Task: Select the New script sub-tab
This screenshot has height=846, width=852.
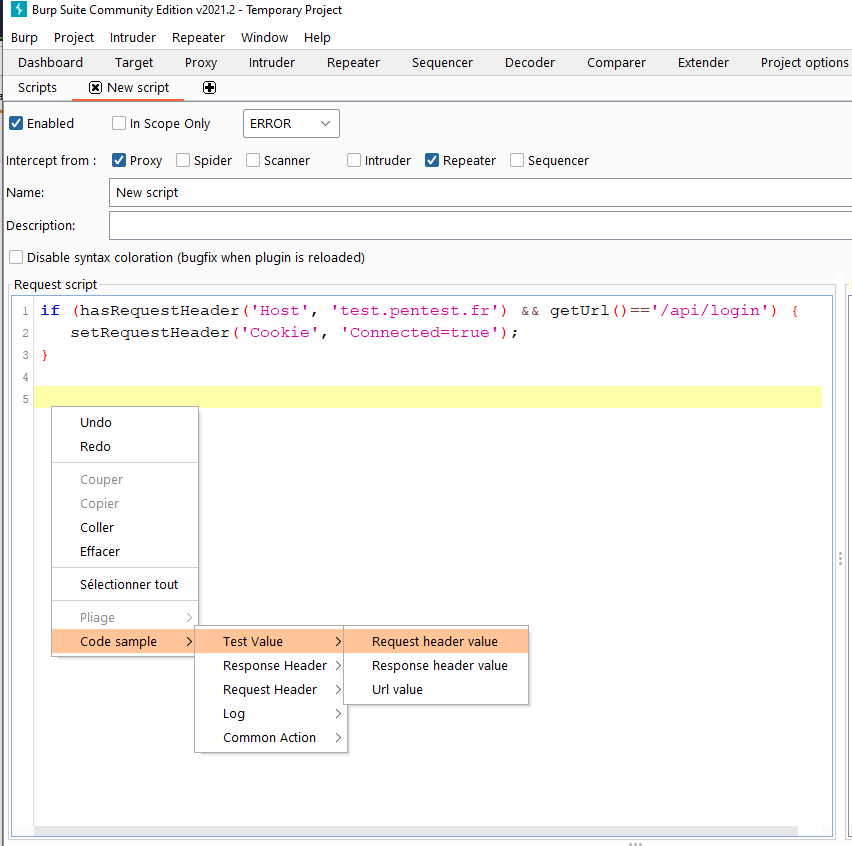Action: (138, 87)
